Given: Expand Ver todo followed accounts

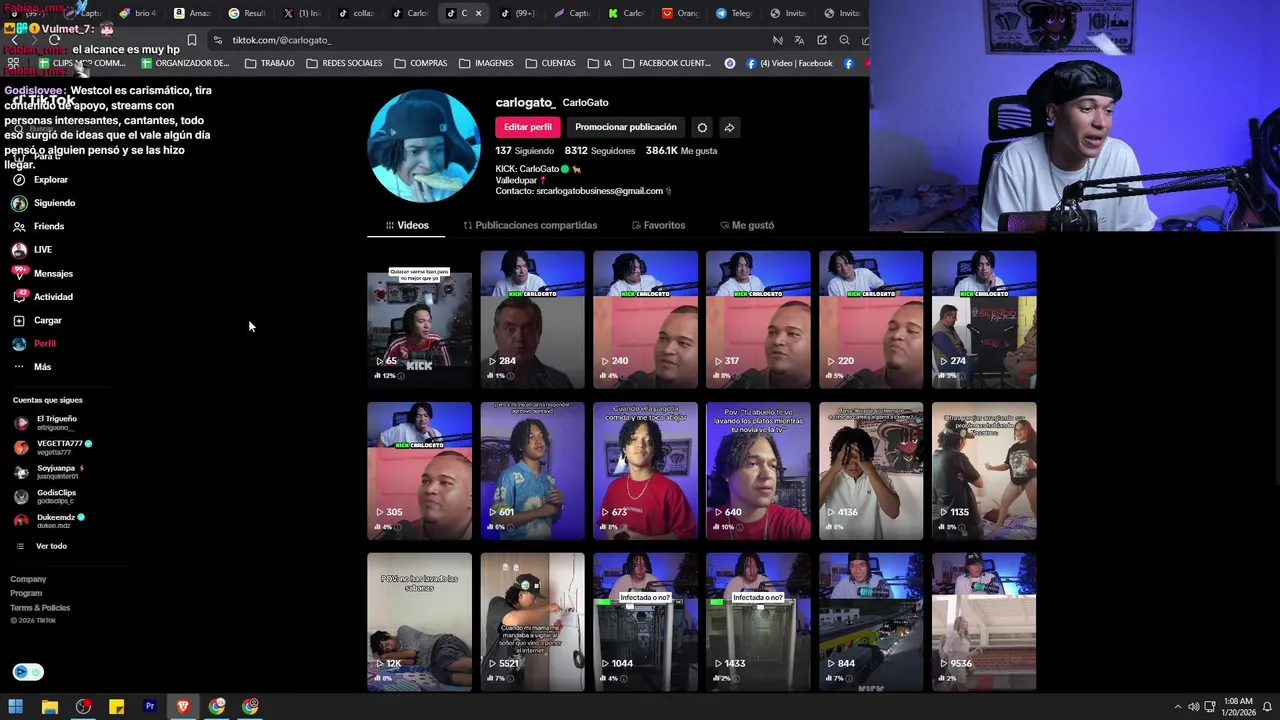Looking at the screenshot, I should click(41, 546).
